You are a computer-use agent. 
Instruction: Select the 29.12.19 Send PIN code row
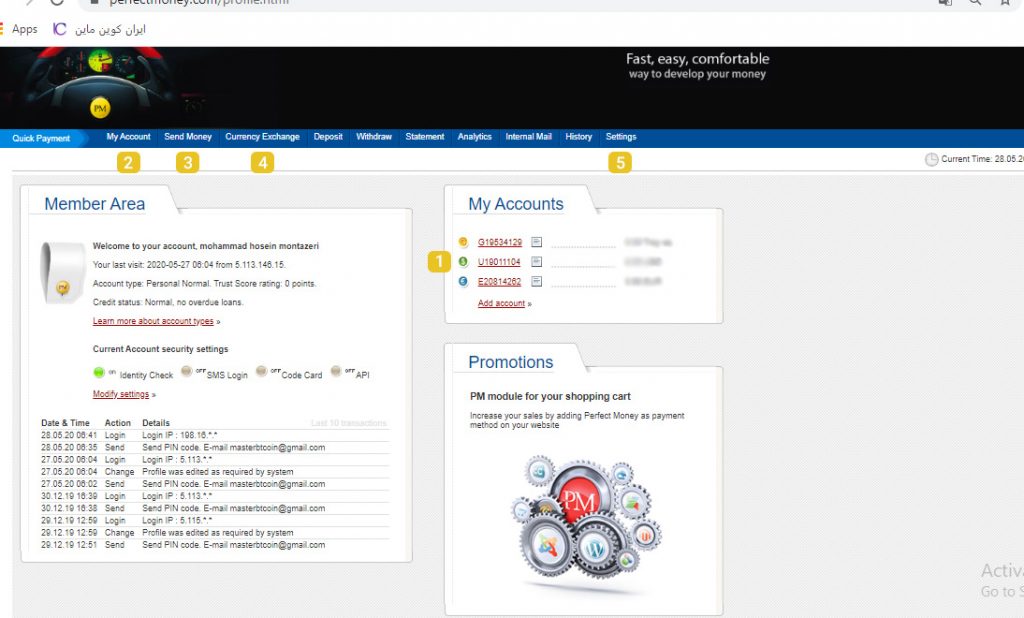(216, 545)
